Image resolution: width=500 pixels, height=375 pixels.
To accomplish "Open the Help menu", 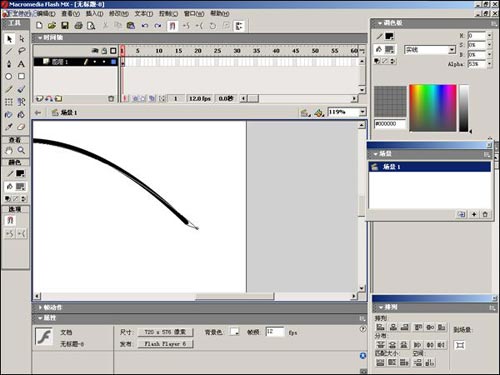I will pyautogui.click(x=220, y=13).
